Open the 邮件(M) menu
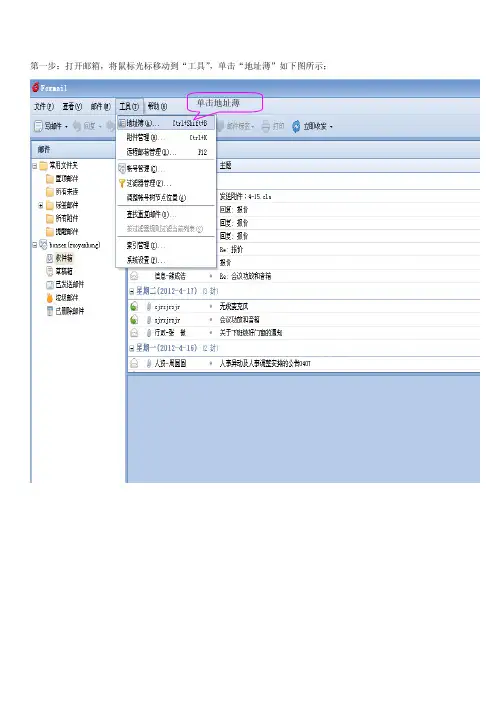Viewport: 496px width, 702px height. tap(100, 107)
